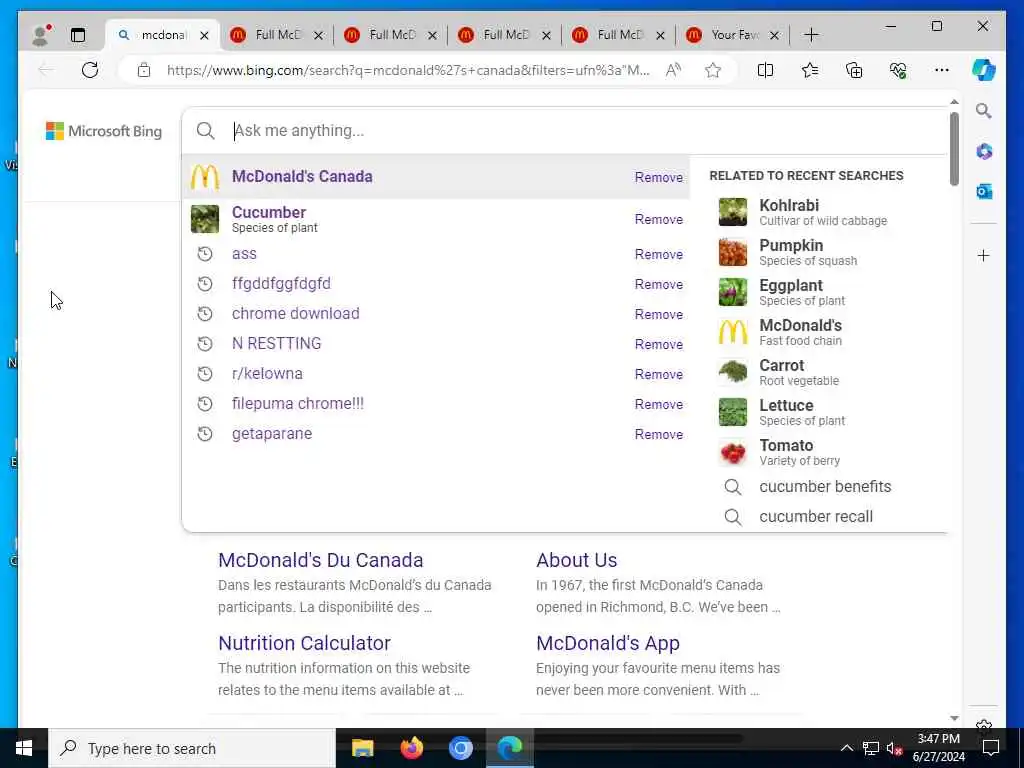
Task: Open Settings and more ellipsis menu
Action: pos(942,70)
